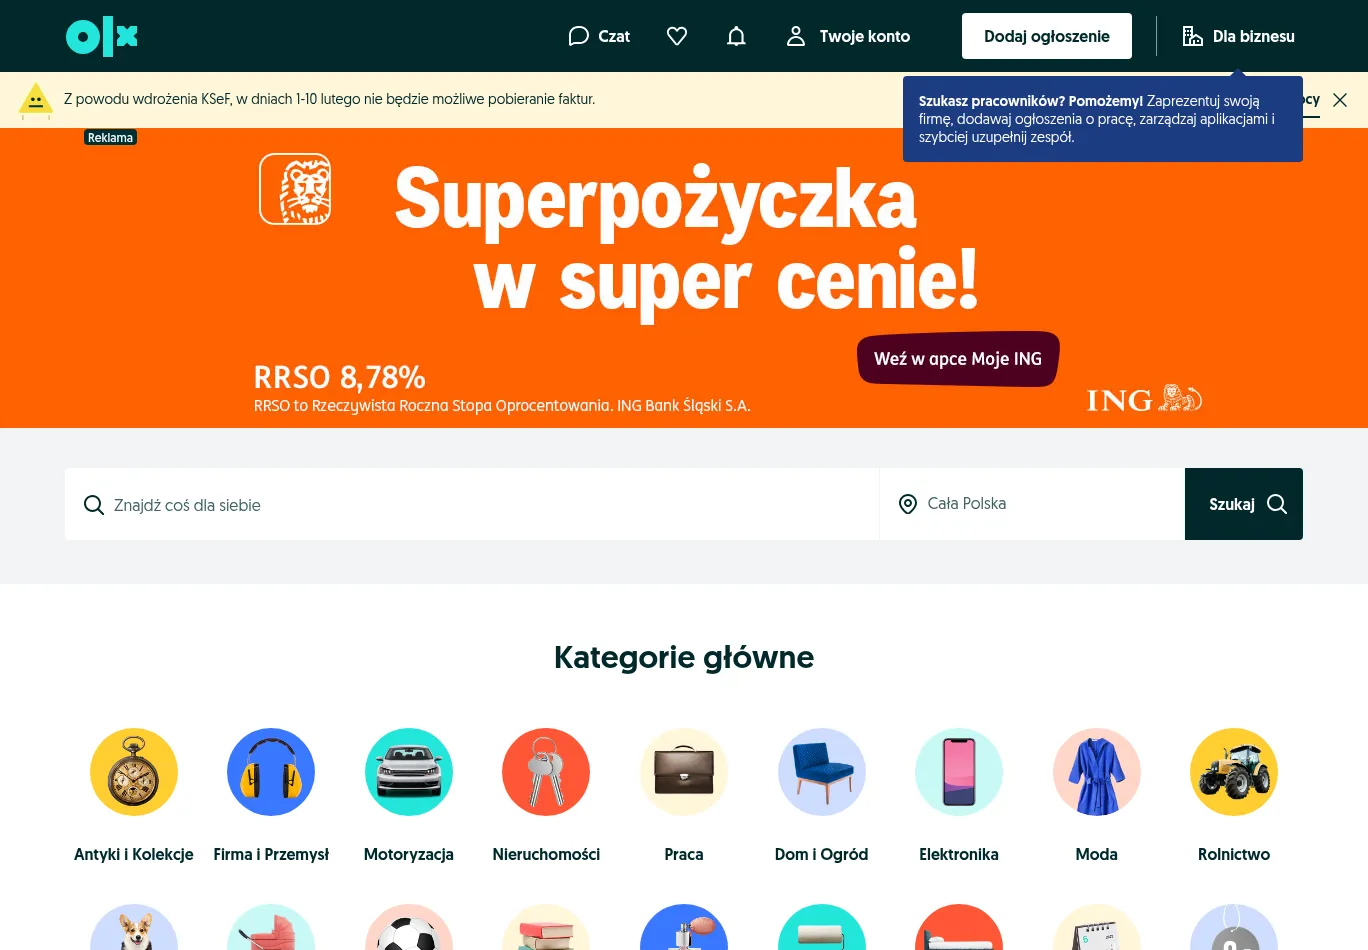Viewport: 1368px width, 950px height.
Task: Open the Czat messages icon
Action: (599, 36)
